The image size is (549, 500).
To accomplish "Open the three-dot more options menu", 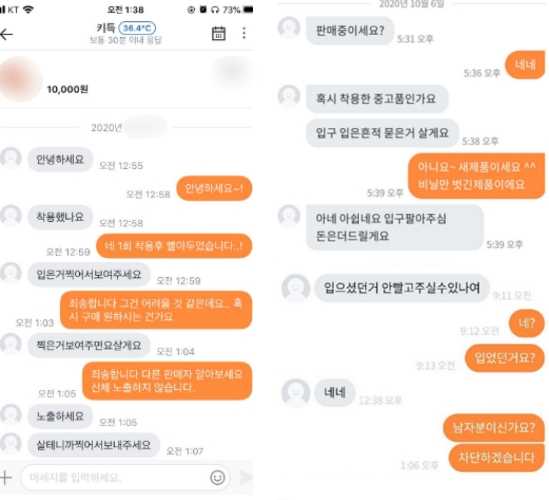I will pos(244,33).
